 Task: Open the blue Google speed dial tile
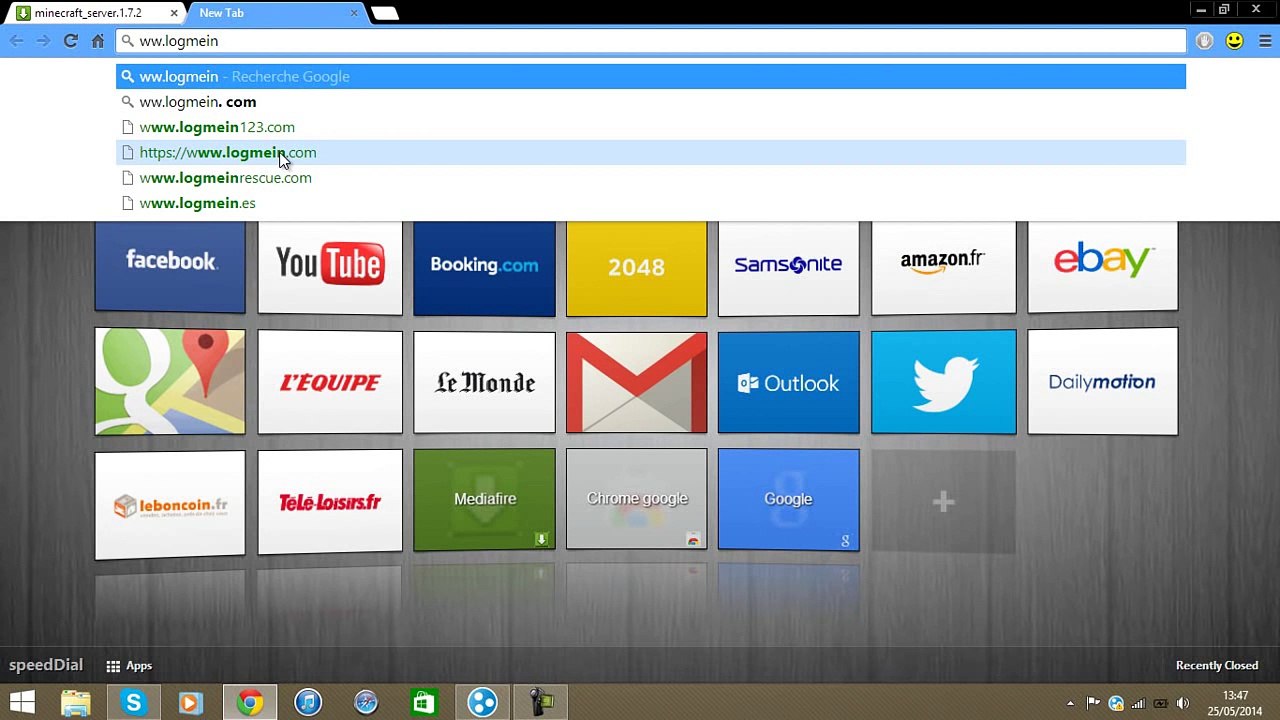pyautogui.click(x=788, y=499)
